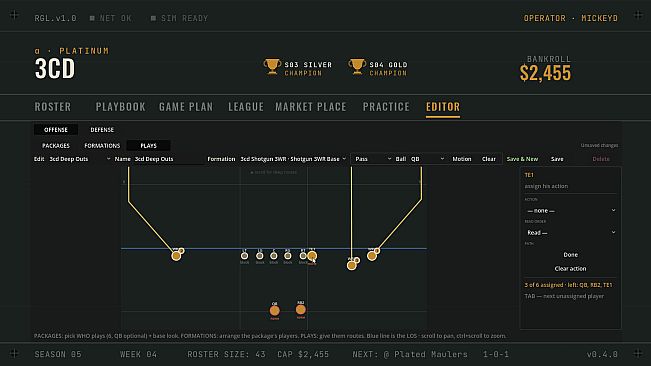Select the RB2 player marker

301,310
